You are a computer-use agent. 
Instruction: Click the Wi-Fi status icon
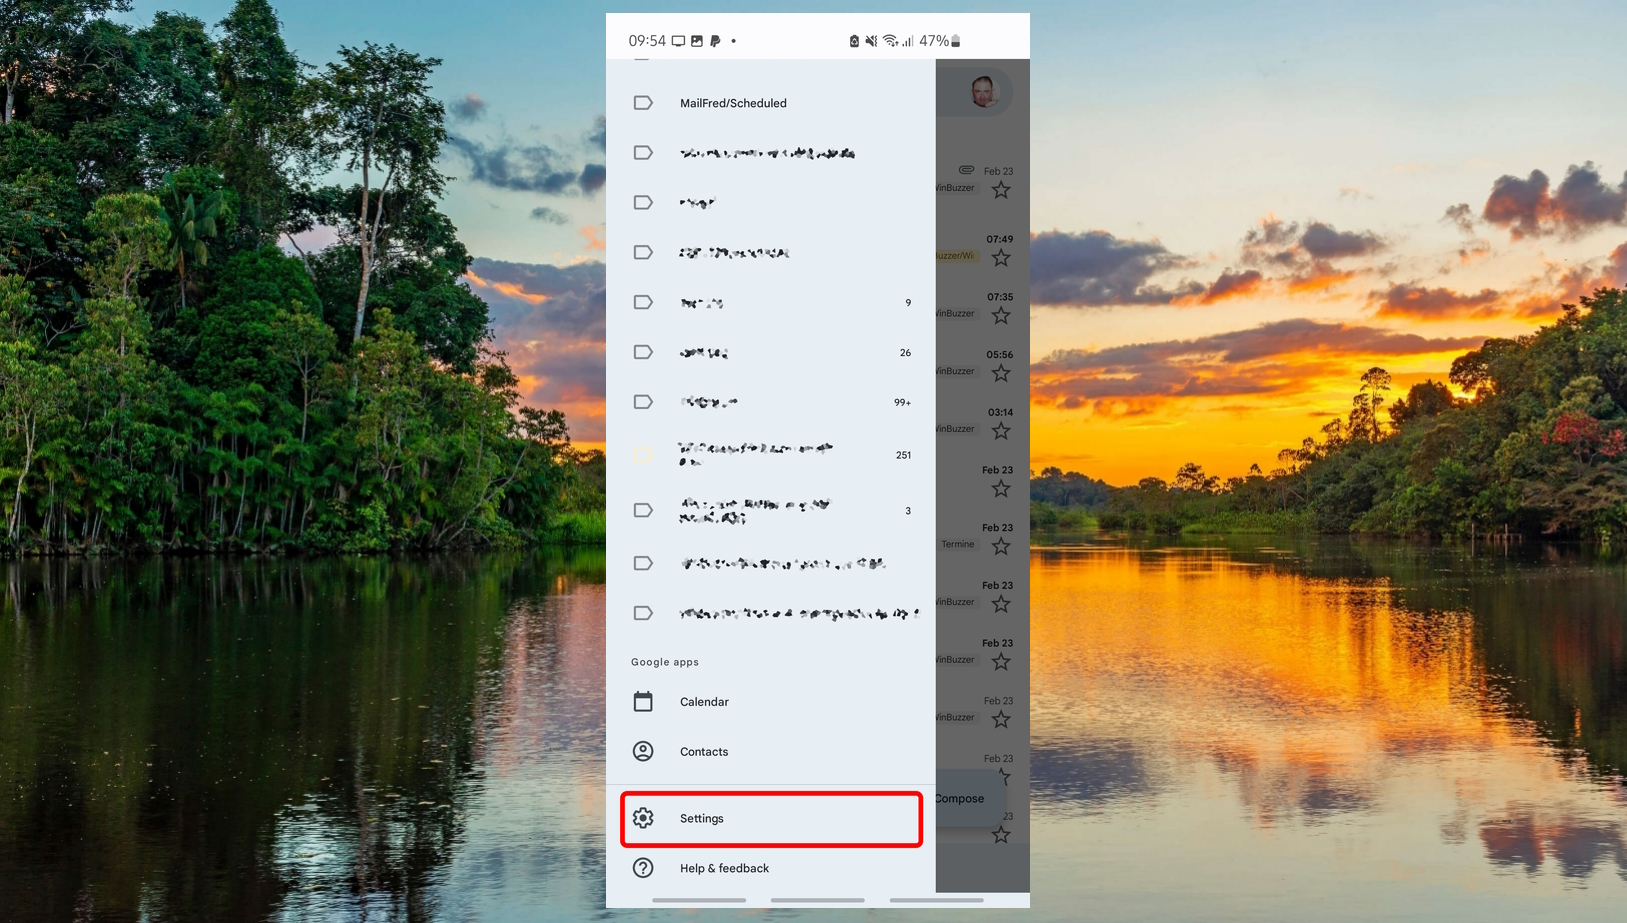coord(890,41)
